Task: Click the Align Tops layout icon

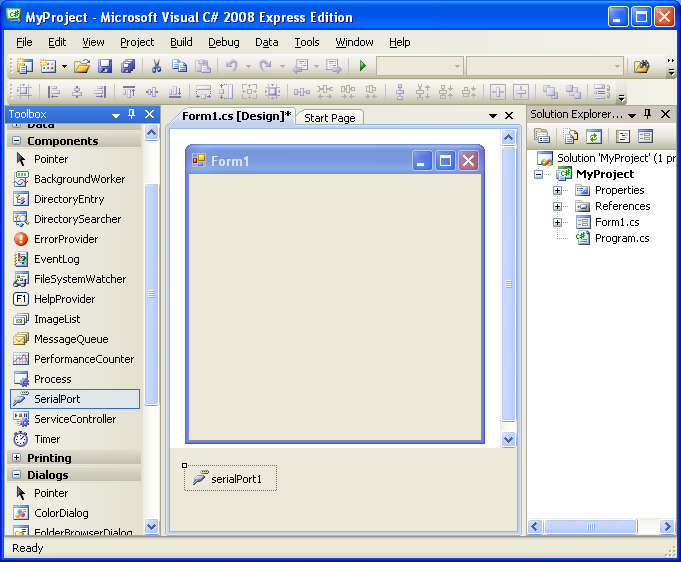Action: pyautogui.click(x=129, y=92)
